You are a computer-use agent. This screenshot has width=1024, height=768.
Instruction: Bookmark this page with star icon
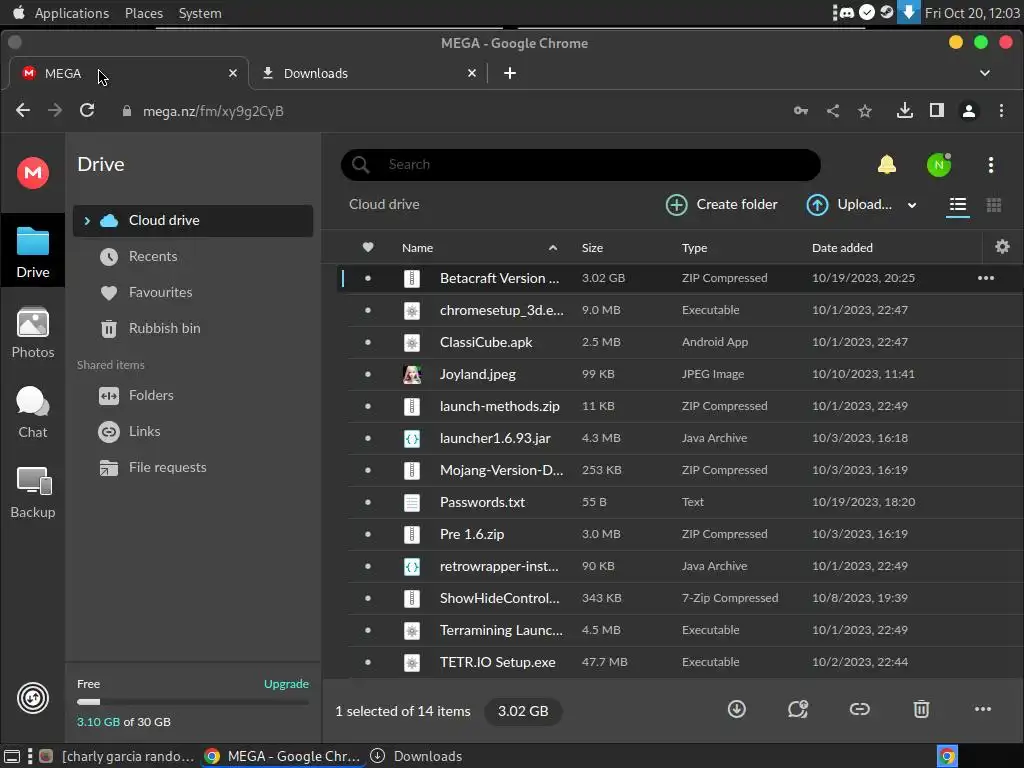tap(865, 111)
